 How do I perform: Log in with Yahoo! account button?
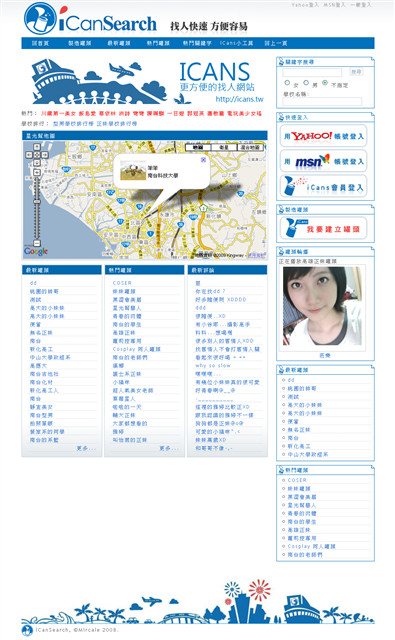tap(324, 136)
